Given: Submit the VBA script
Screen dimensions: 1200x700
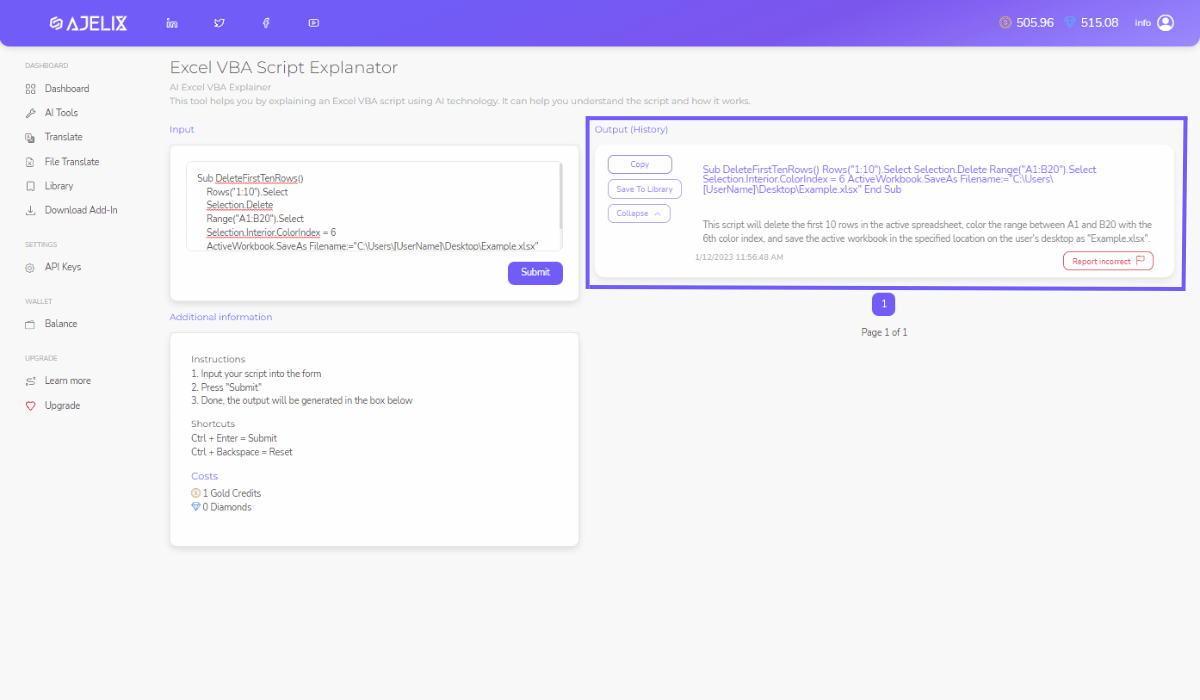Looking at the screenshot, I should pyautogui.click(x=535, y=273).
